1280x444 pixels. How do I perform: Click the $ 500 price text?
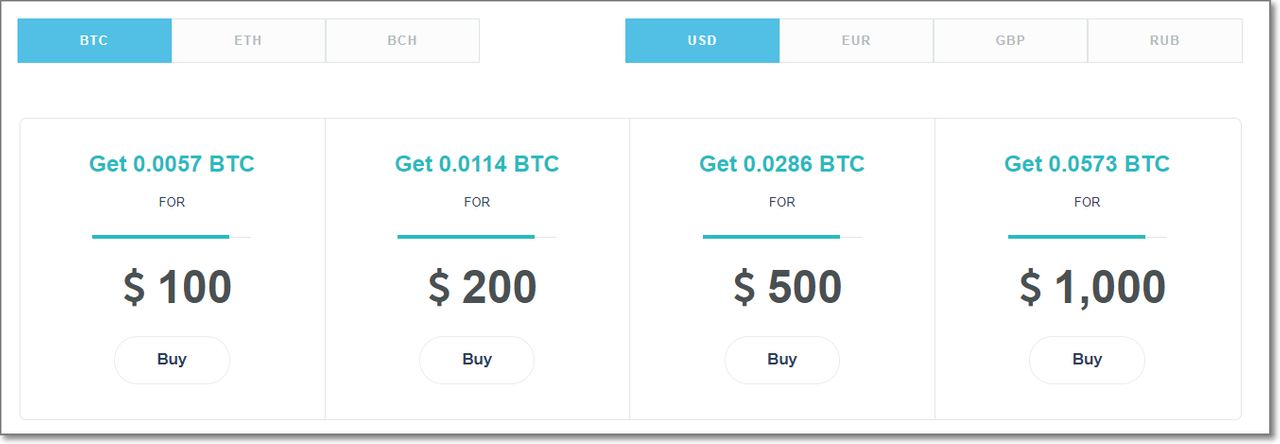(x=787, y=287)
